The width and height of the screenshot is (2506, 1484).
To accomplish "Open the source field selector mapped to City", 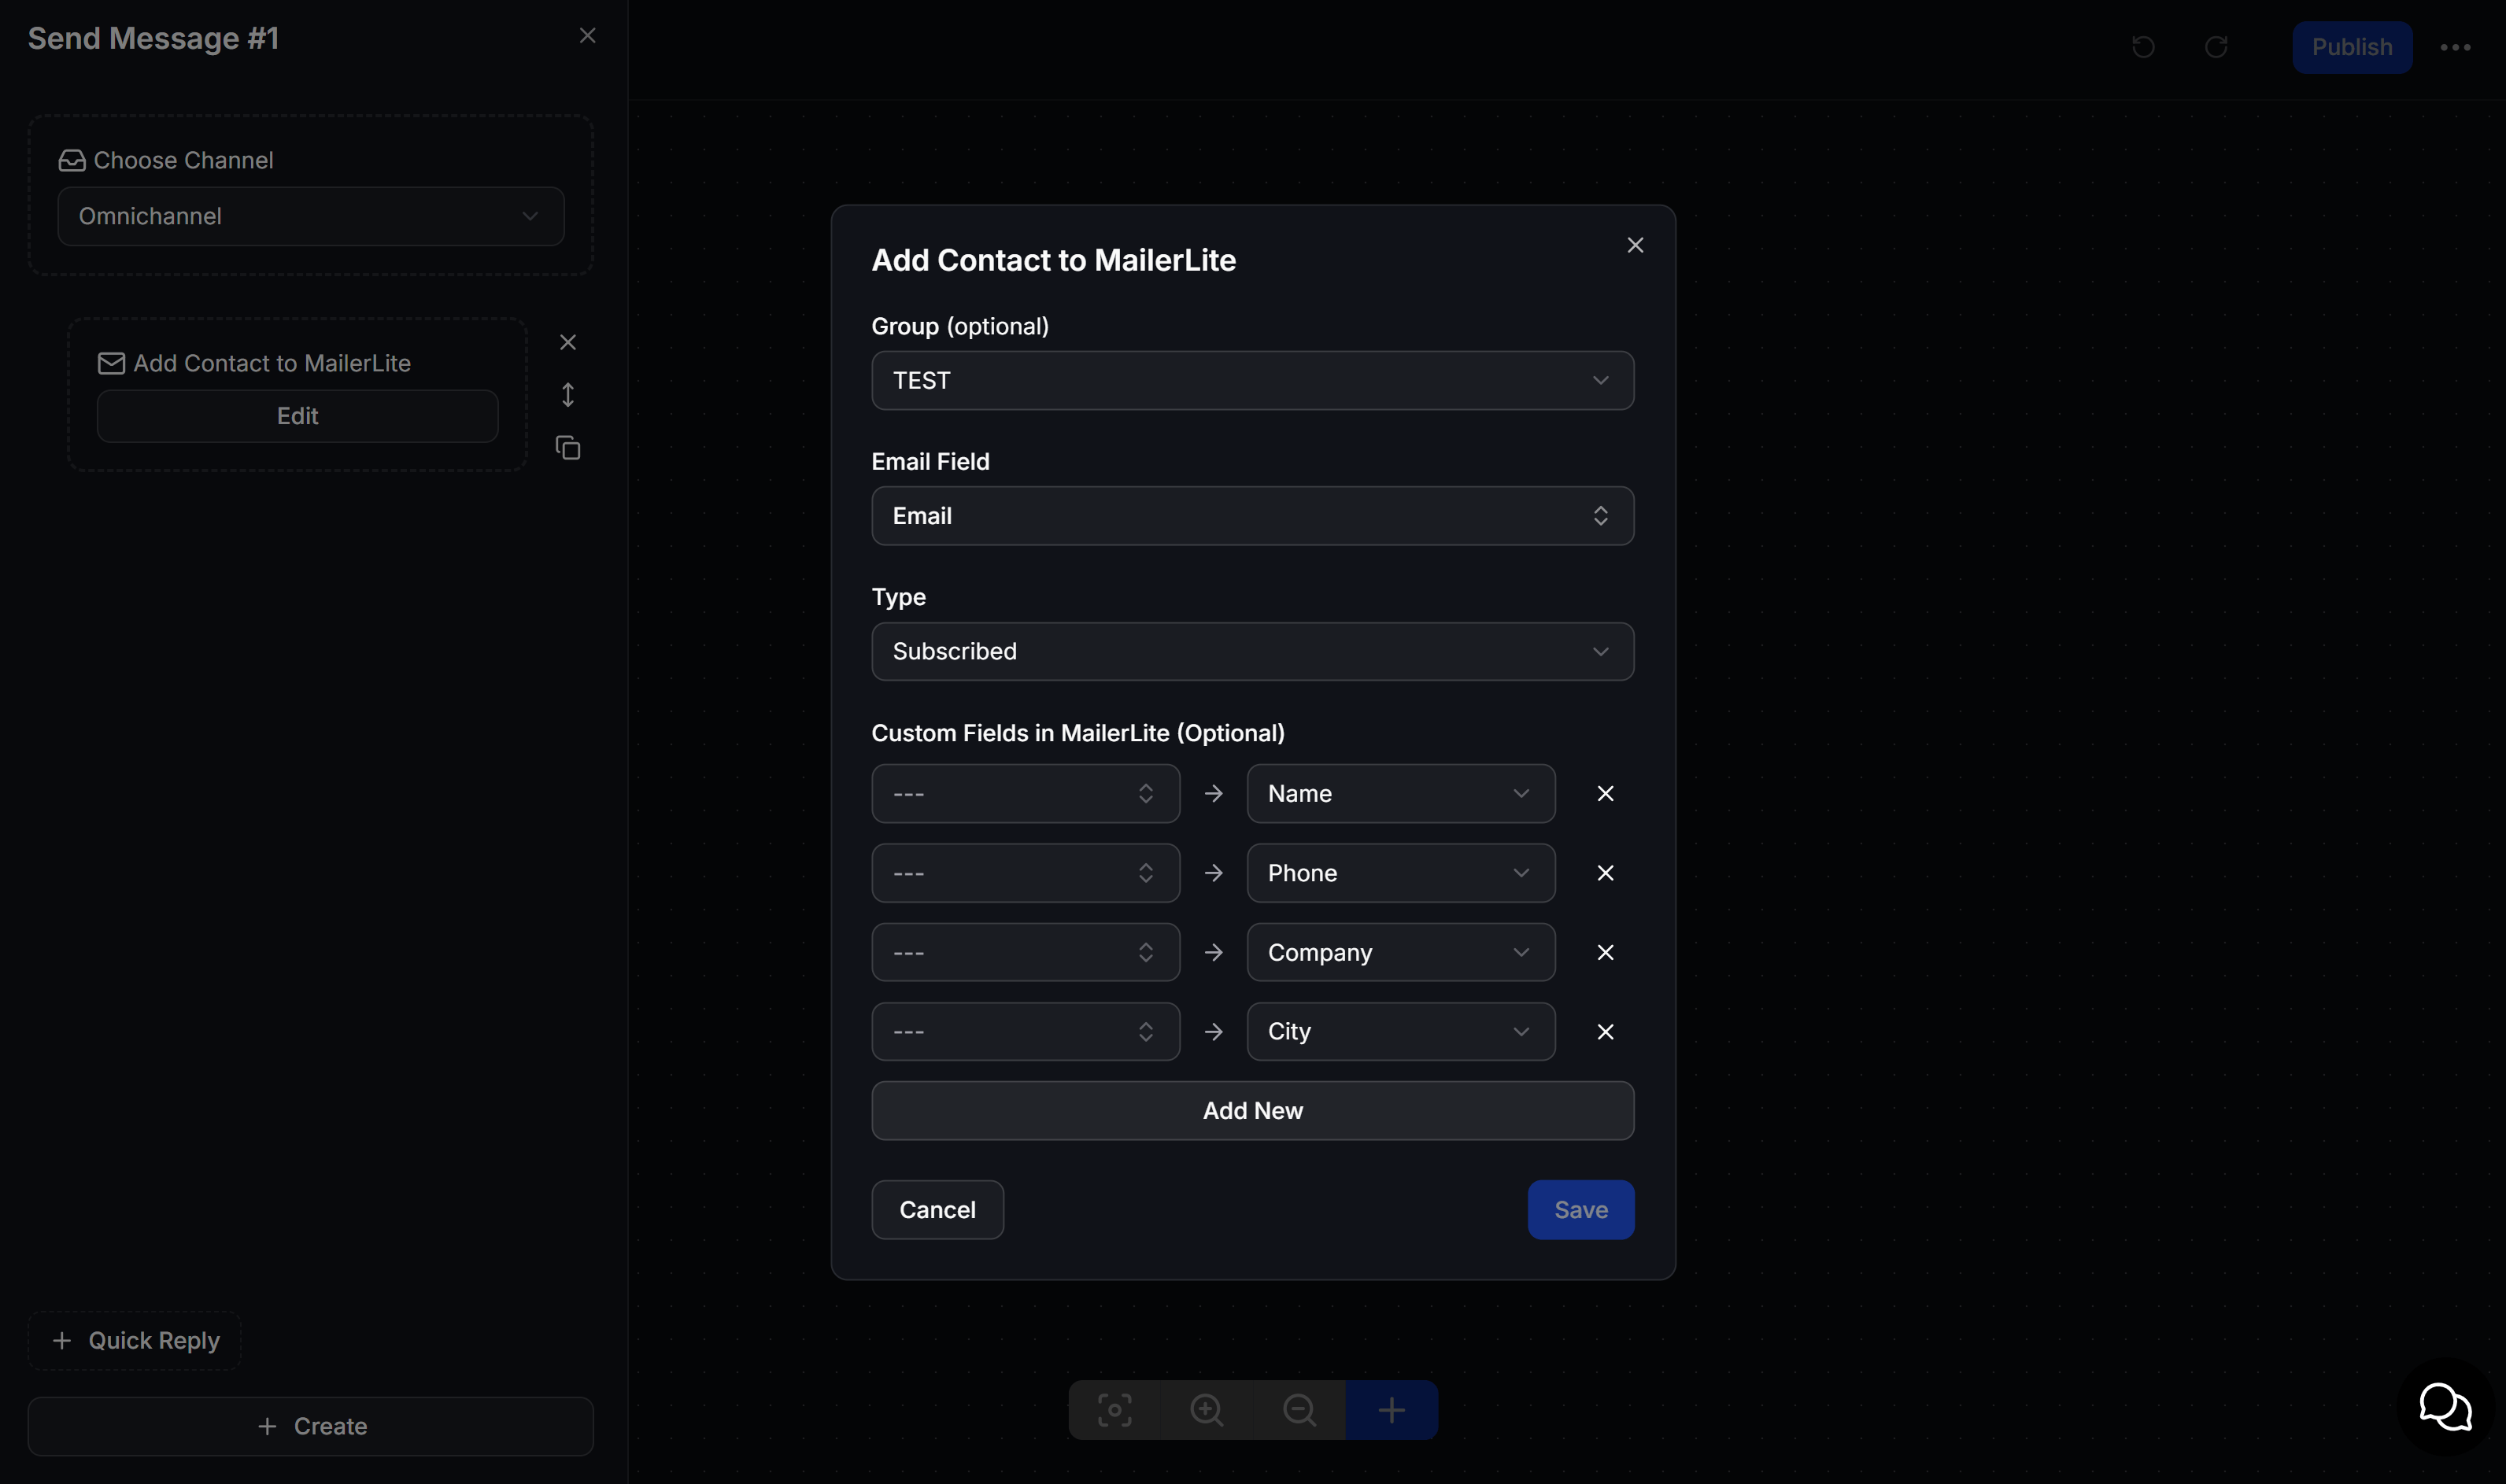I will point(1025,1031).
